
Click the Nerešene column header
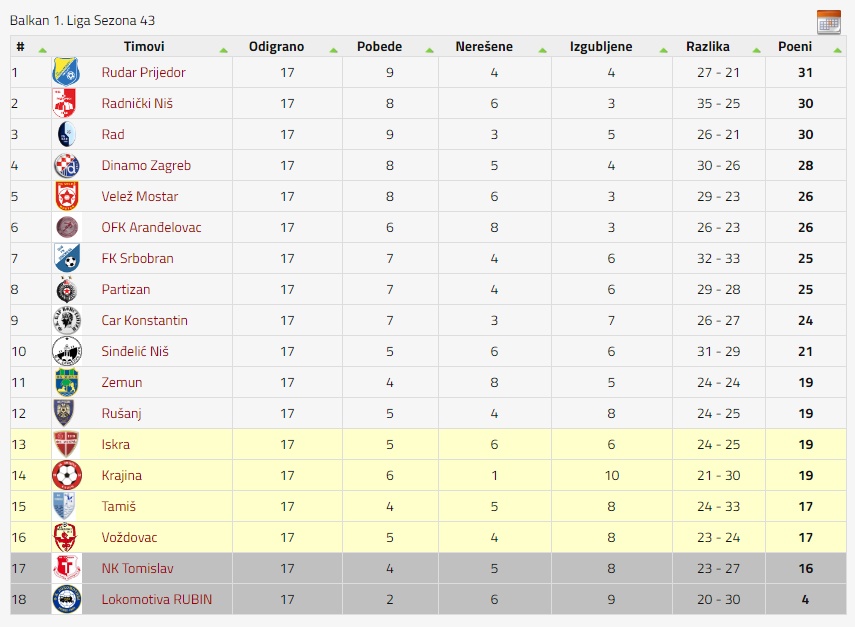[484, 46]
